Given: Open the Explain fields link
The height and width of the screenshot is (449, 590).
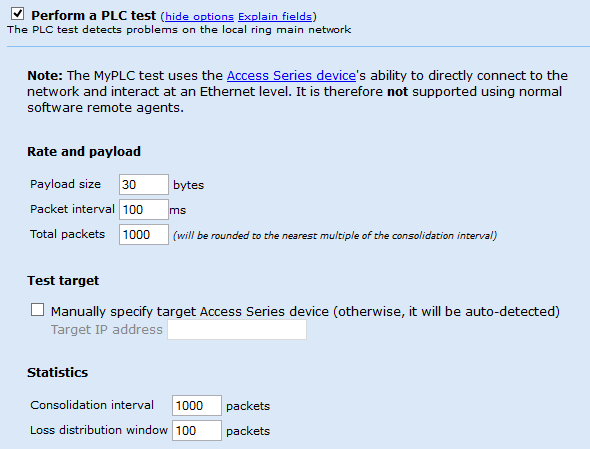Looking at the screenshot, I should [x=275, y=17].
